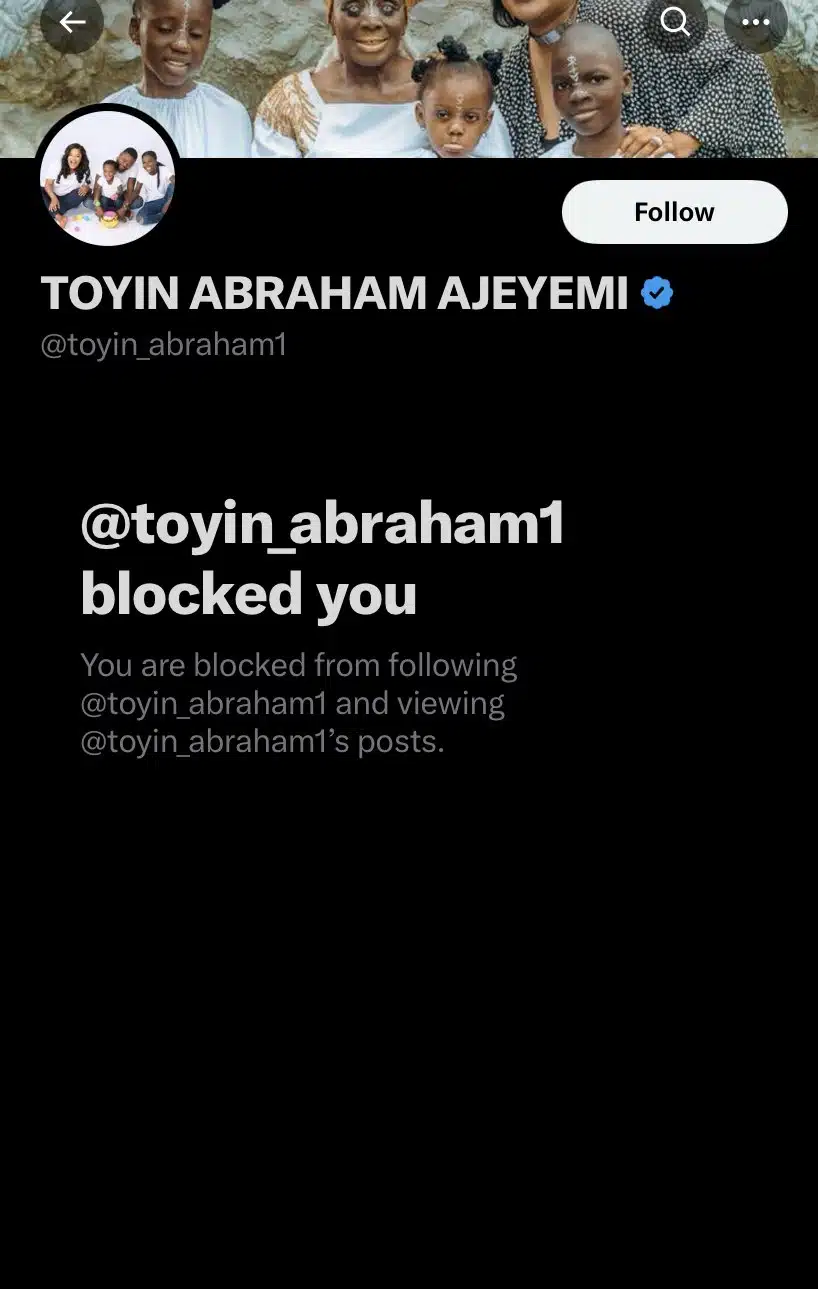Click the empty black area below the message

tap(409, 1020)
